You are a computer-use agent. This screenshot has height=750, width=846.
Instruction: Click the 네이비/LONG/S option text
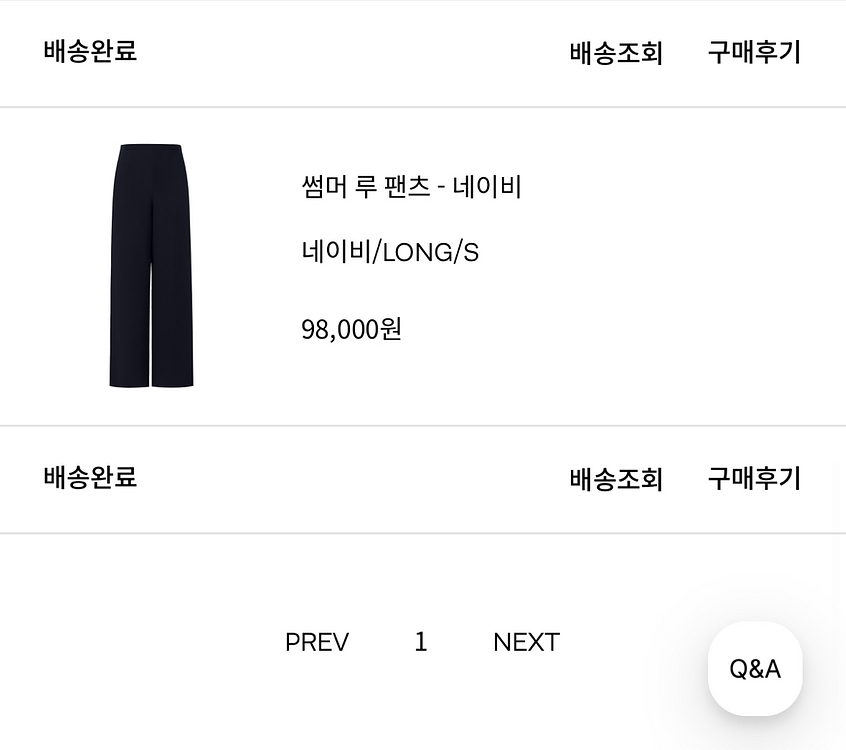pyautogui.click(x=390, y=252)
